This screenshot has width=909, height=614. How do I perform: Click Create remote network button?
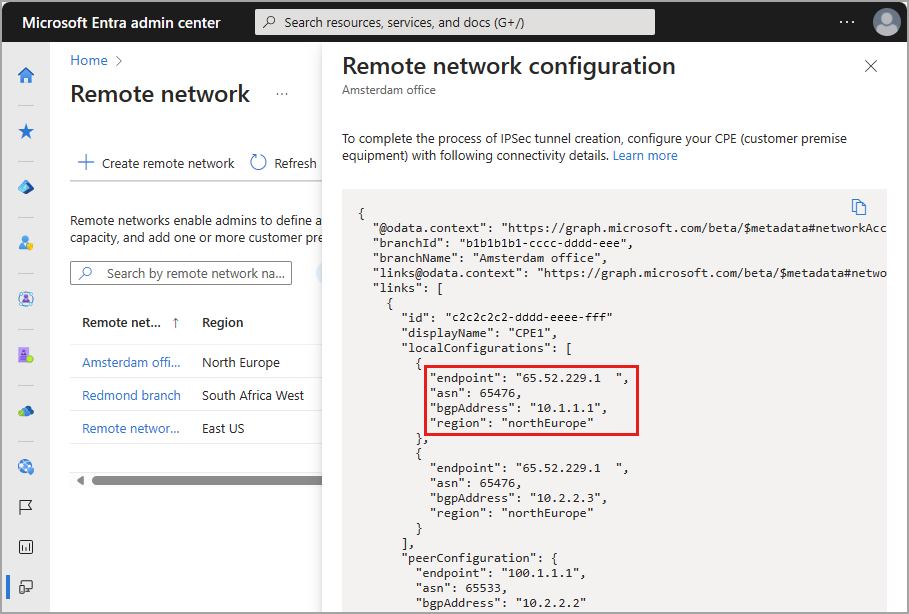[x=156, y=163]
